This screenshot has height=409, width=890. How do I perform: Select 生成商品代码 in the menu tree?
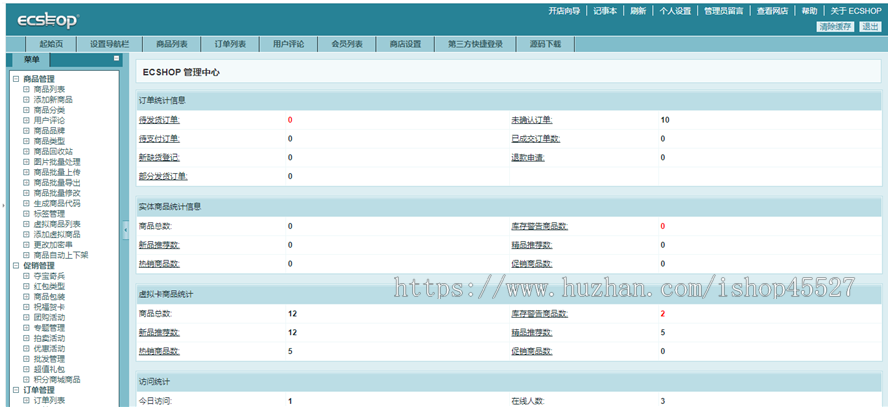click(x=57, y=204)
